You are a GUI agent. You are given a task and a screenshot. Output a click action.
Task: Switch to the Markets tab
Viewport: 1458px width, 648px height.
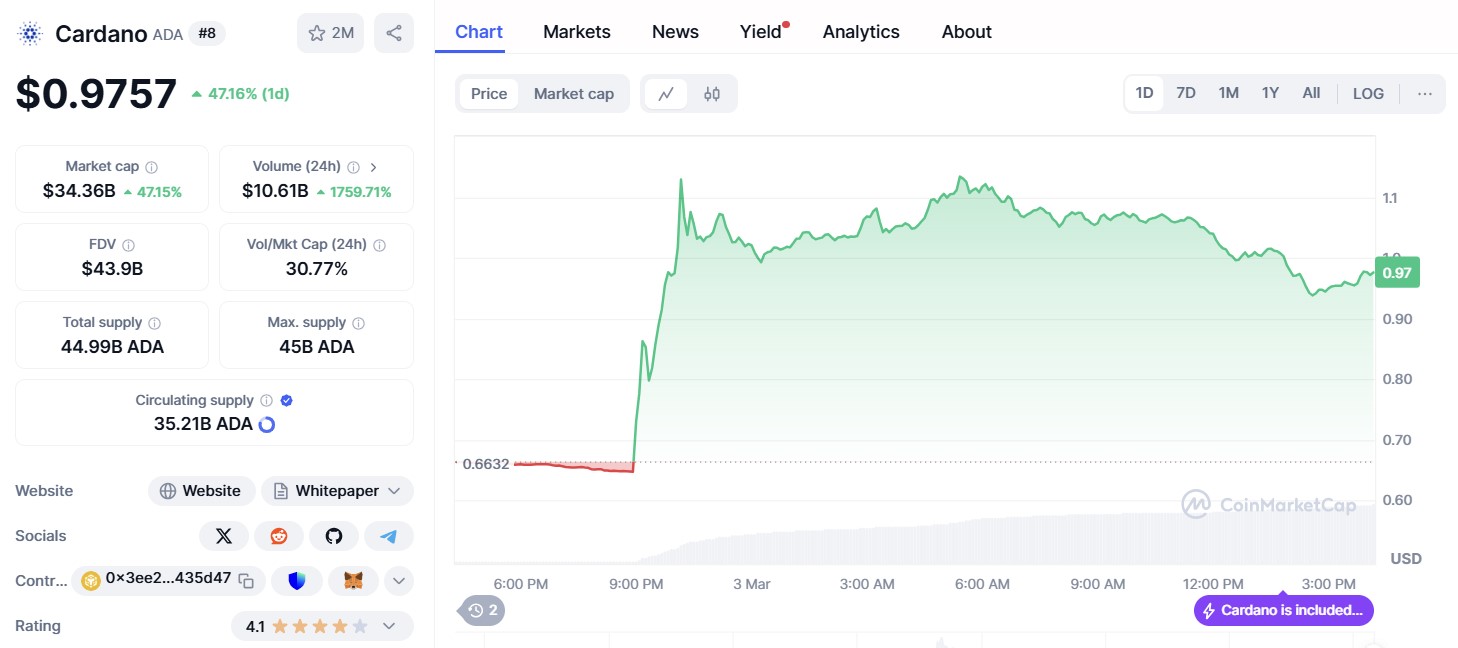[576, 31]
